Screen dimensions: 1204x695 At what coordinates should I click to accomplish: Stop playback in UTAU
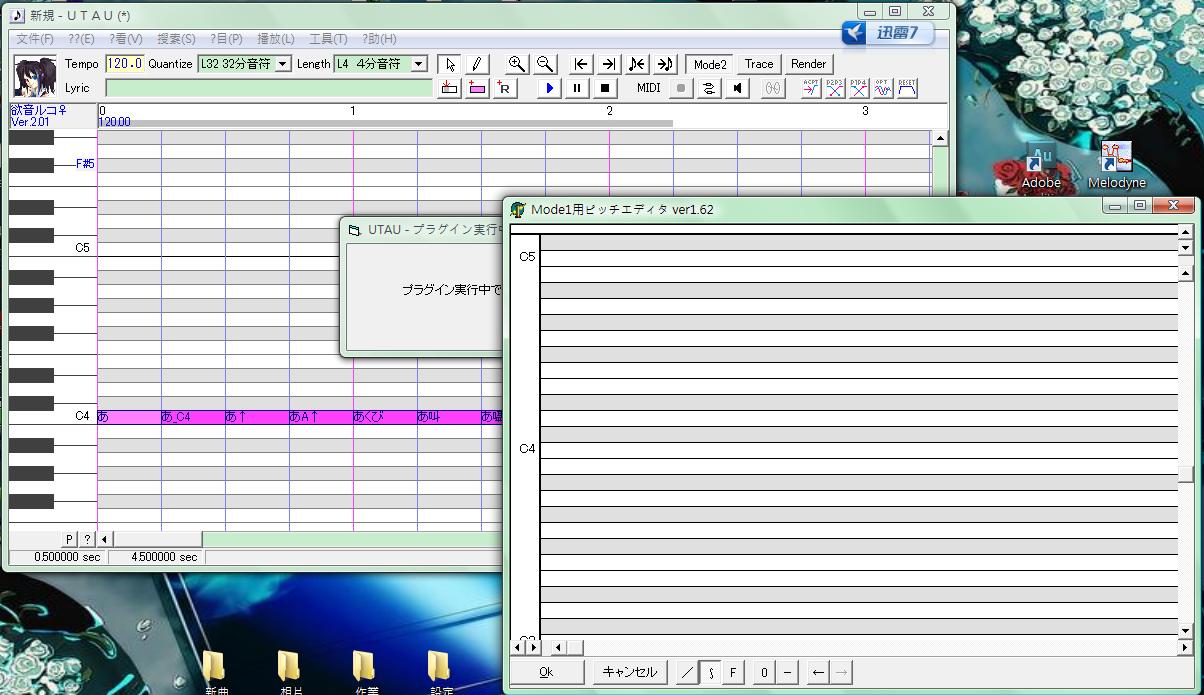[x=605, y=88]
